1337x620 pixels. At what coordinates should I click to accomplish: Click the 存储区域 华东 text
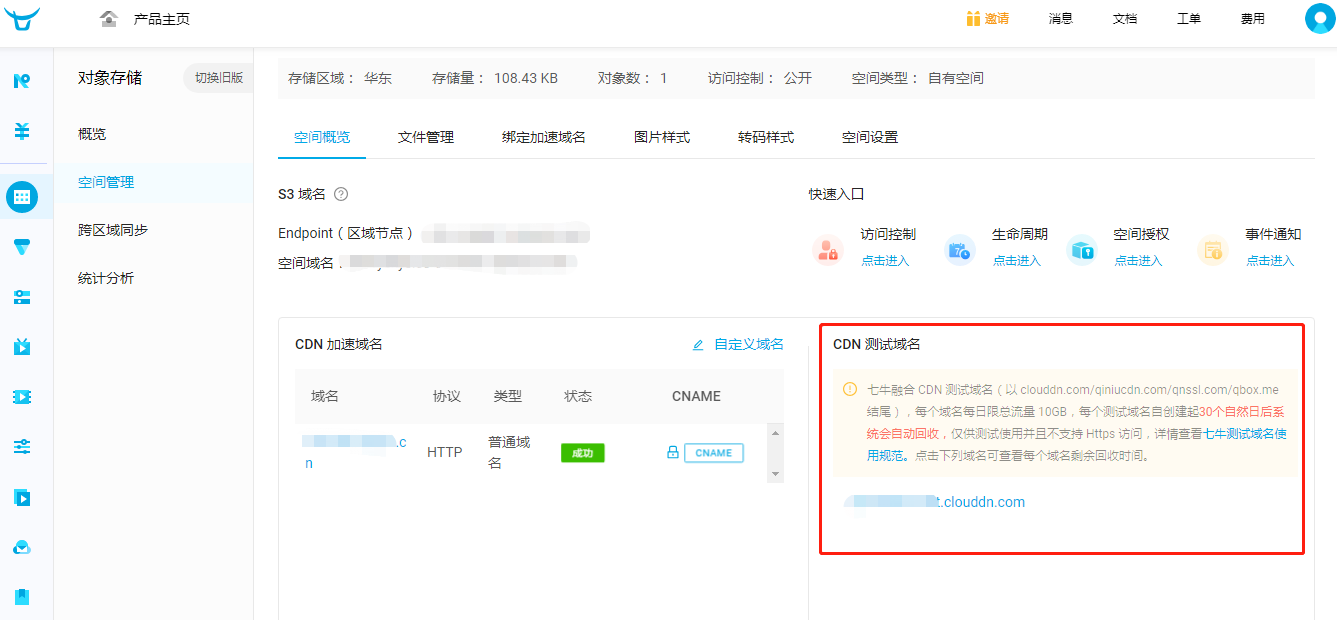click(x=340, y=77)
